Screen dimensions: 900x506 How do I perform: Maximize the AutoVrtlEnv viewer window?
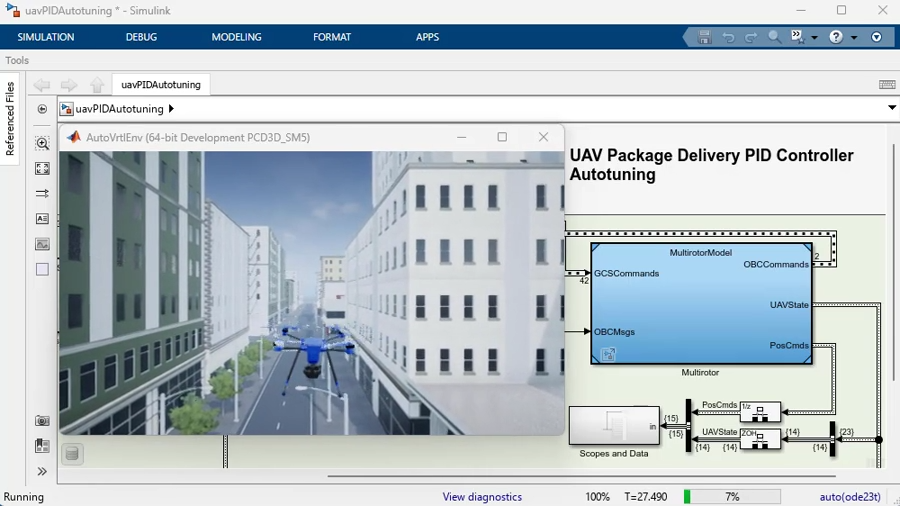coord(502,137)
